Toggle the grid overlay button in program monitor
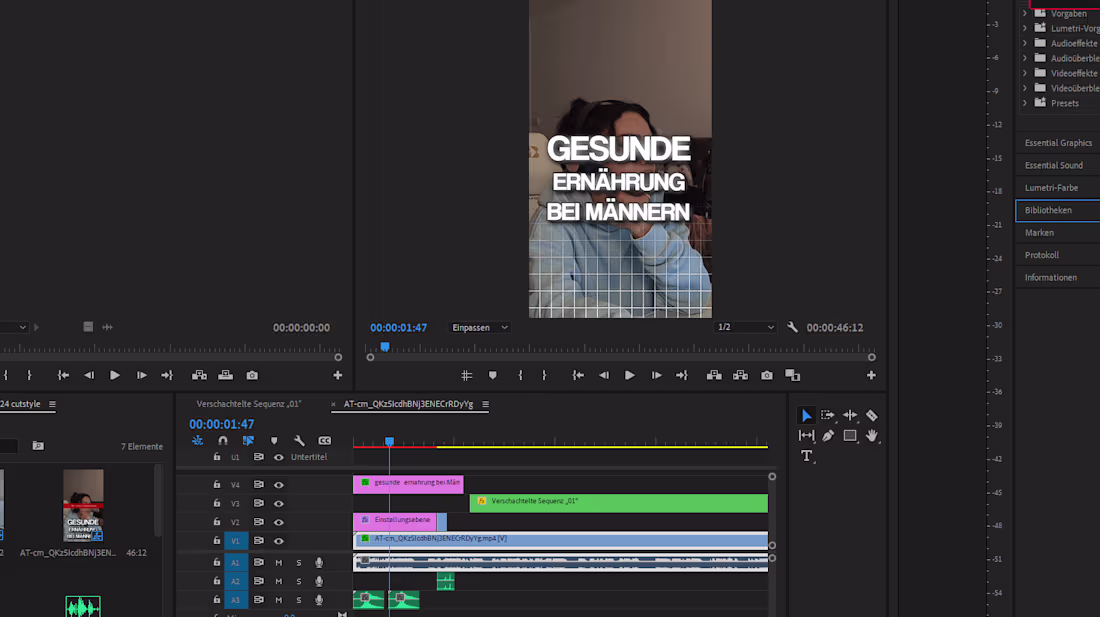 click(x=467, y=376)
